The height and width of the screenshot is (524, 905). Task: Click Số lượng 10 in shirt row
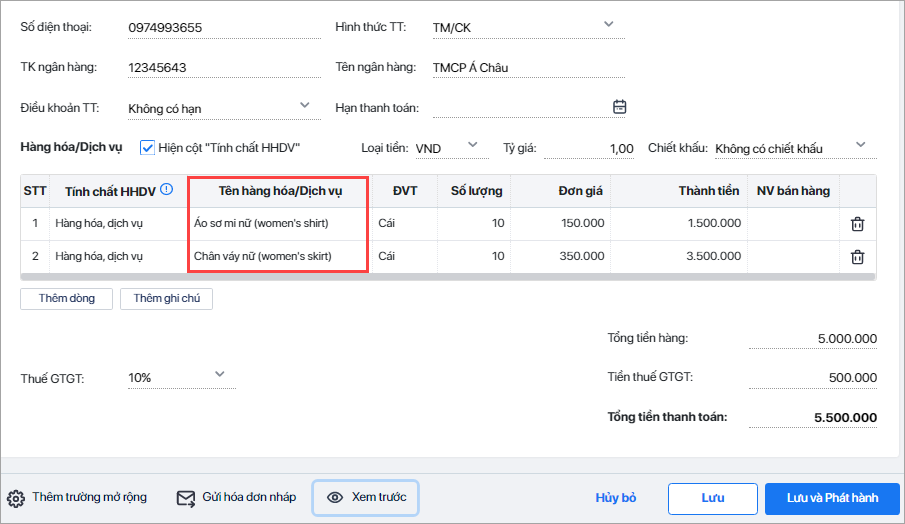(474, 223)
